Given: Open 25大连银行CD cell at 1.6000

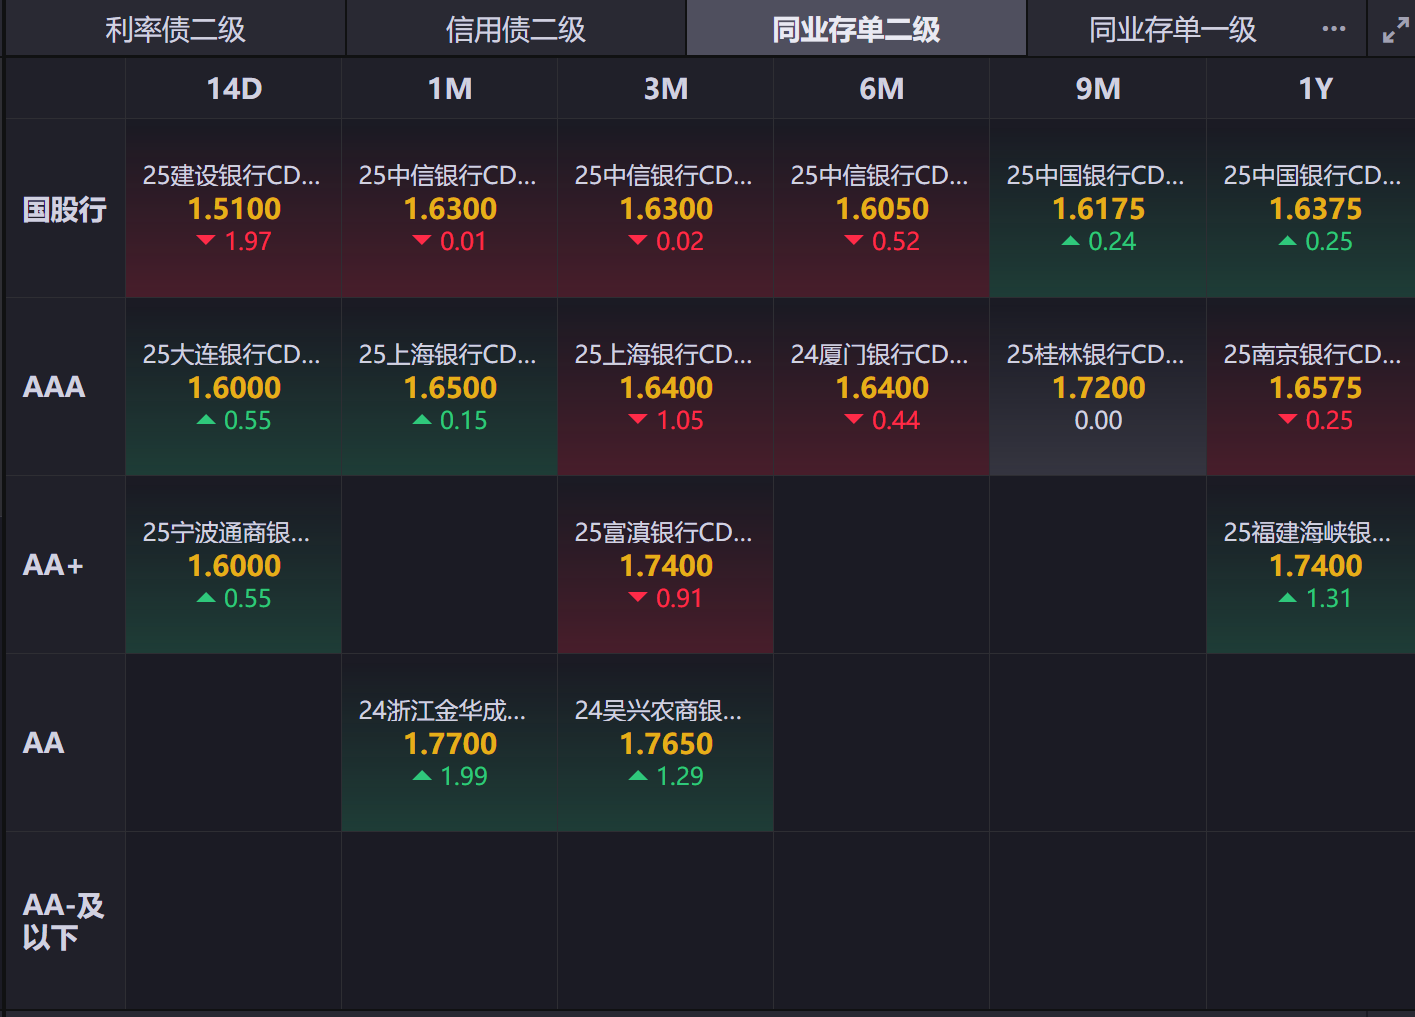Looking at the screenshot, I should 234,387.
